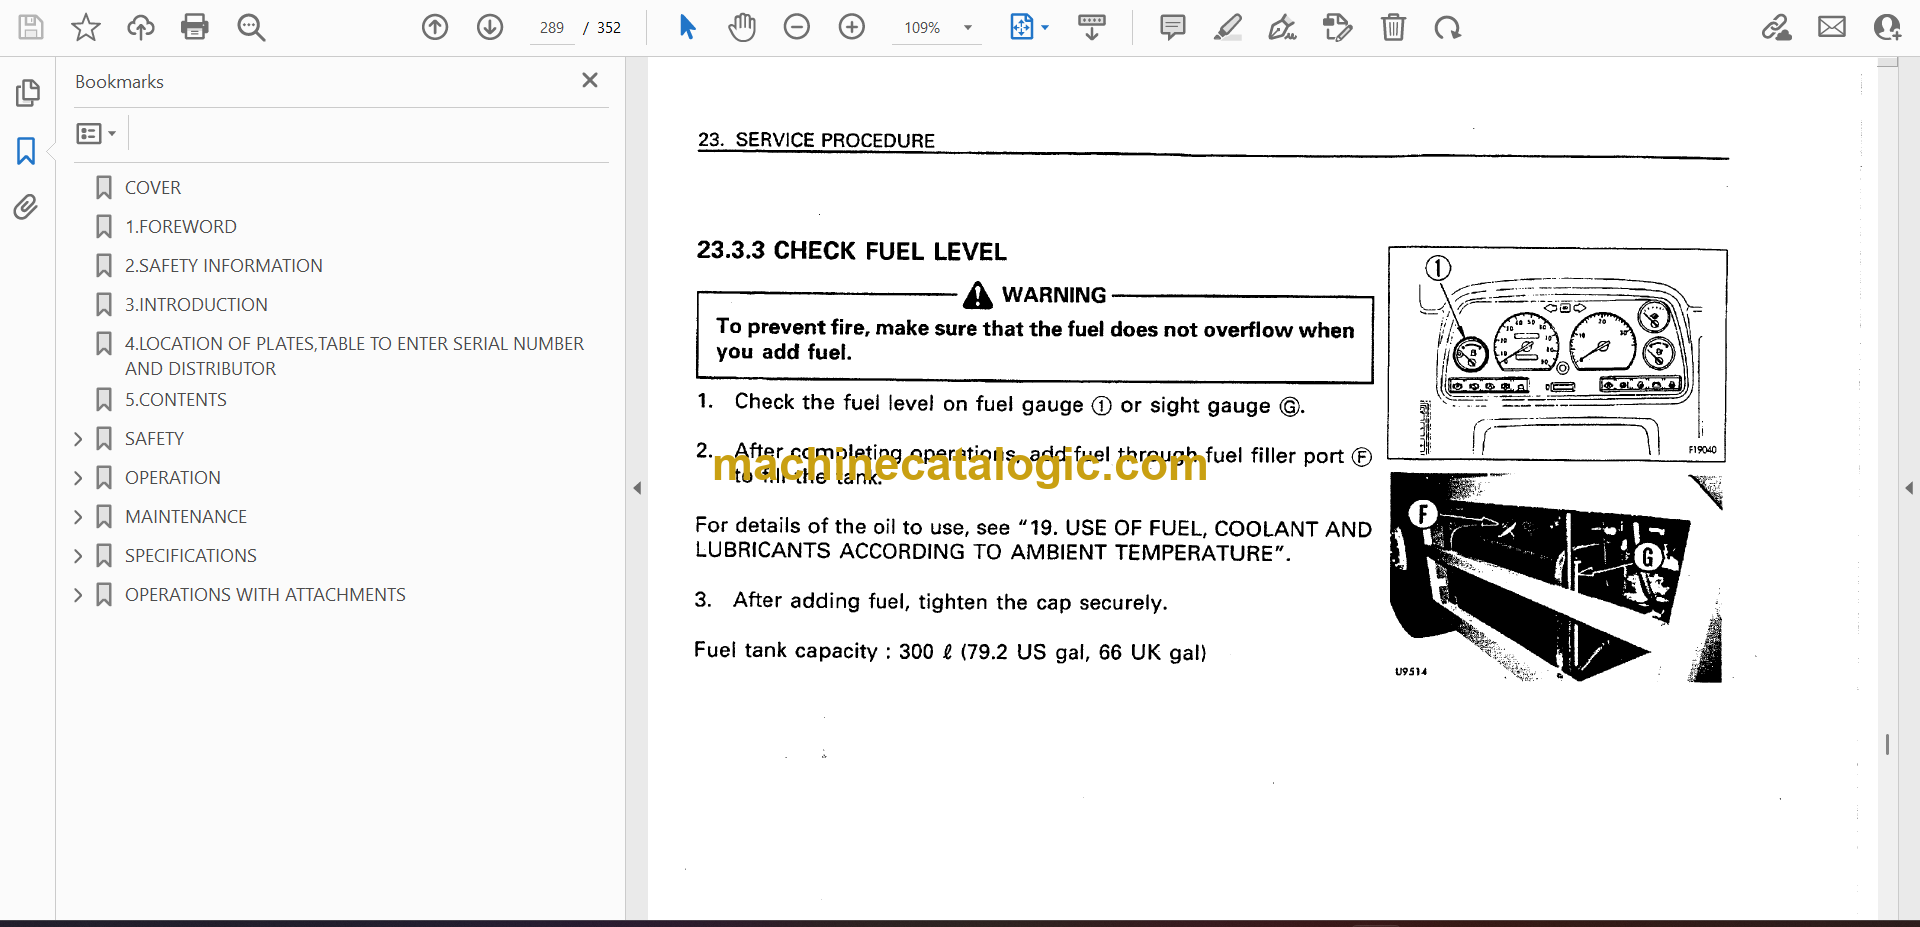Image resolution: width=1920 pixels, height=927 pixels.
Task: Share a link to the file
Action: tap(1777, 27)
